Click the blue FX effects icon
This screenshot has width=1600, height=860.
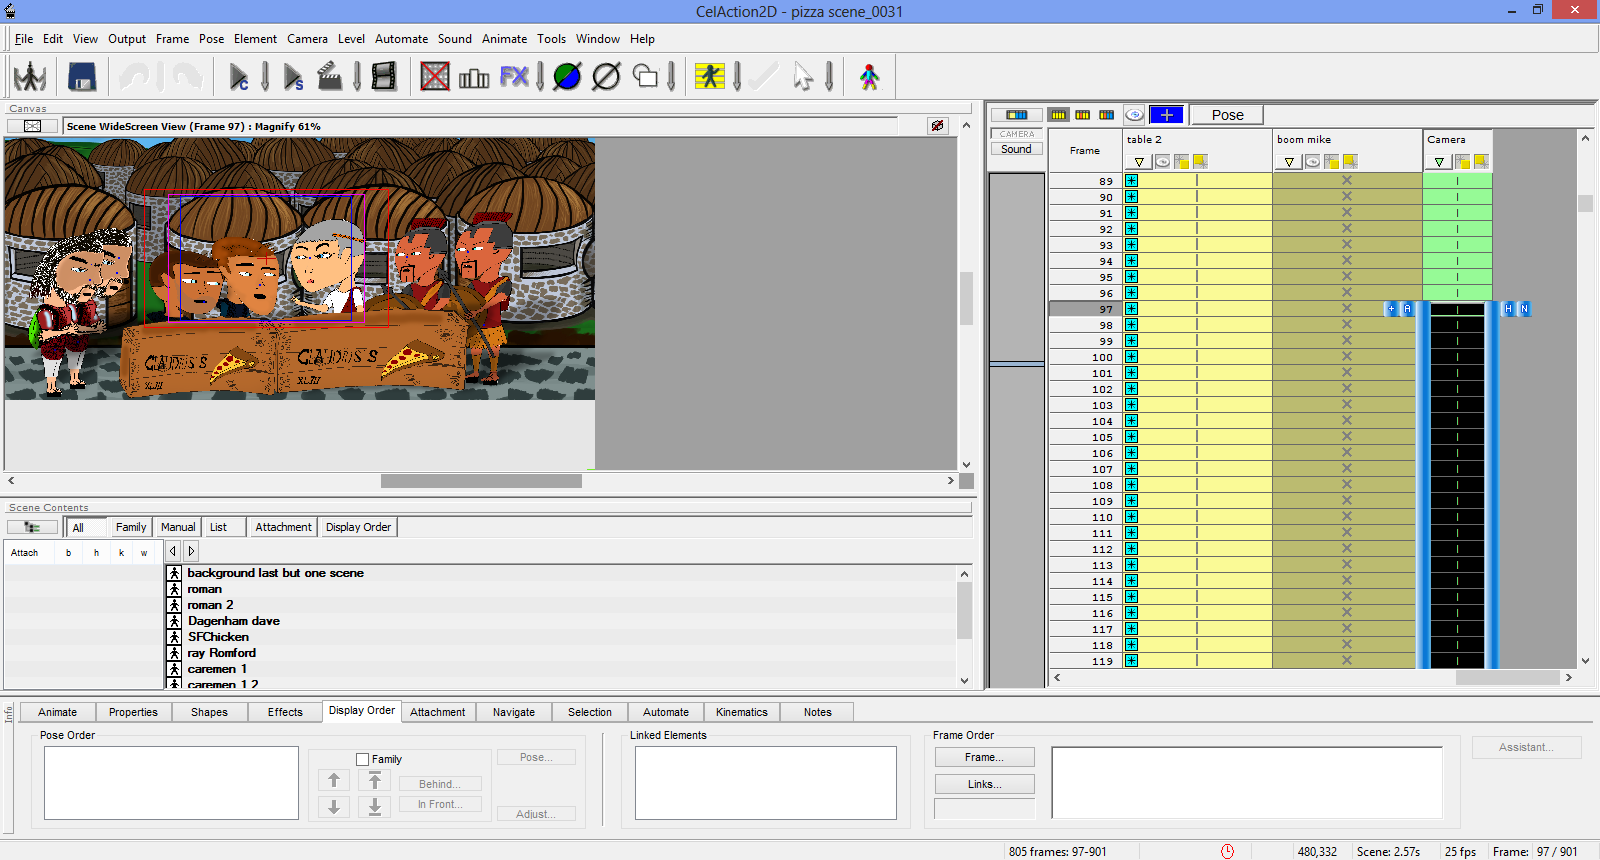coord(514,77)
